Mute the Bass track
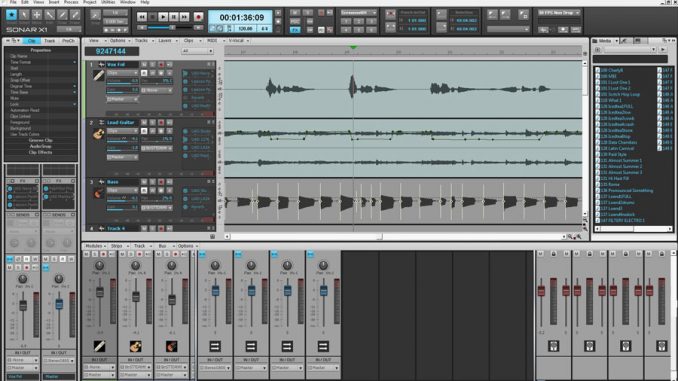 (144, 182)
